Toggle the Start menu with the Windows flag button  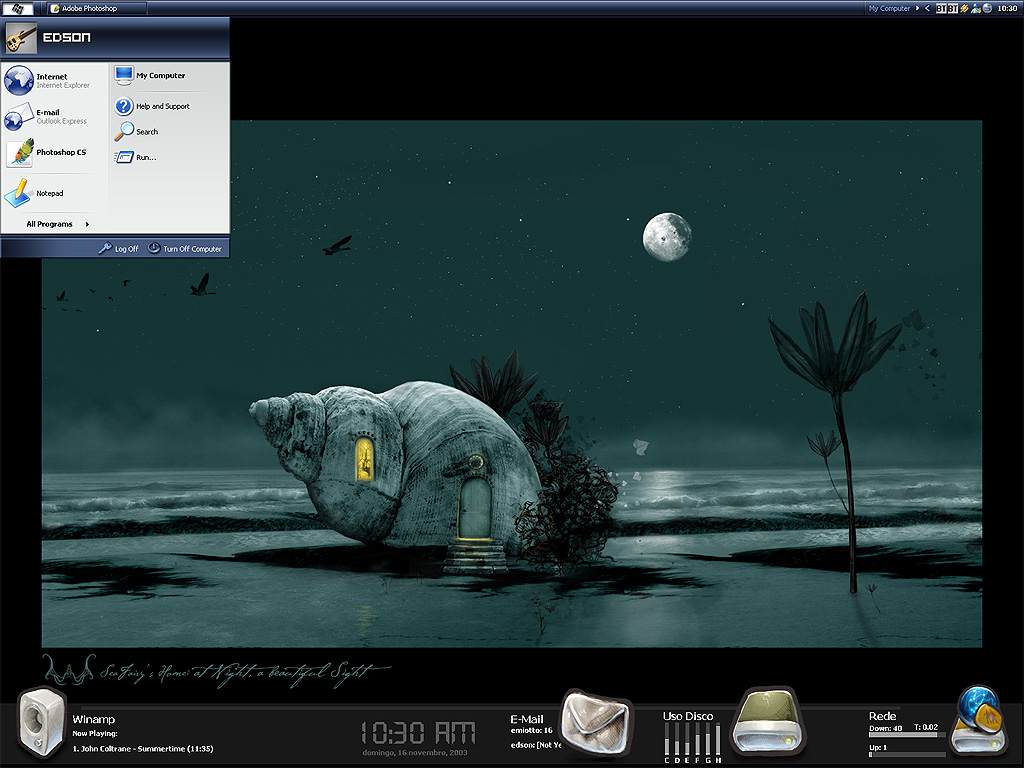(20, 8)
